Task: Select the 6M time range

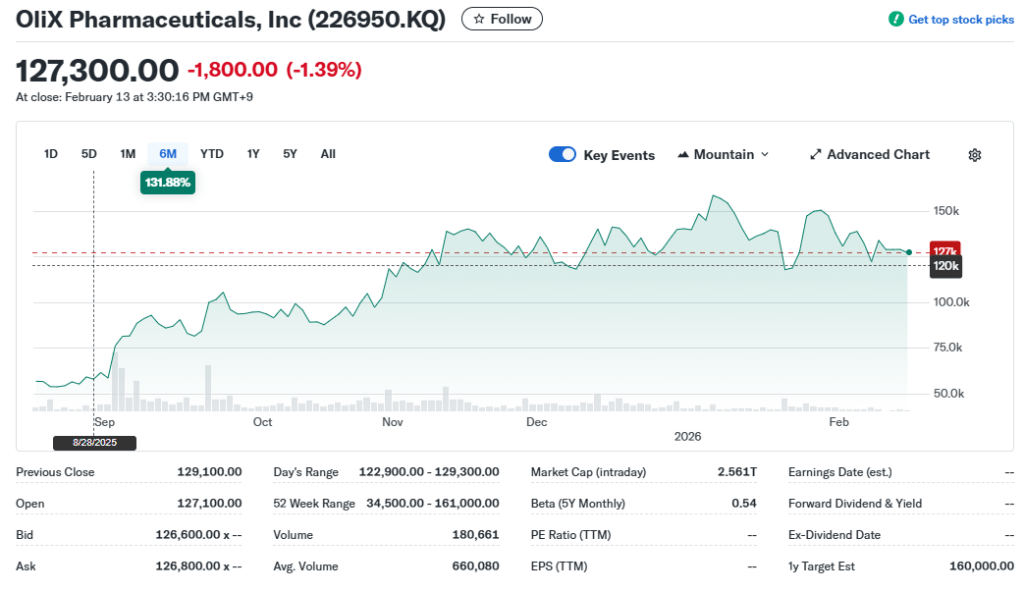Action: click(168, 154)
